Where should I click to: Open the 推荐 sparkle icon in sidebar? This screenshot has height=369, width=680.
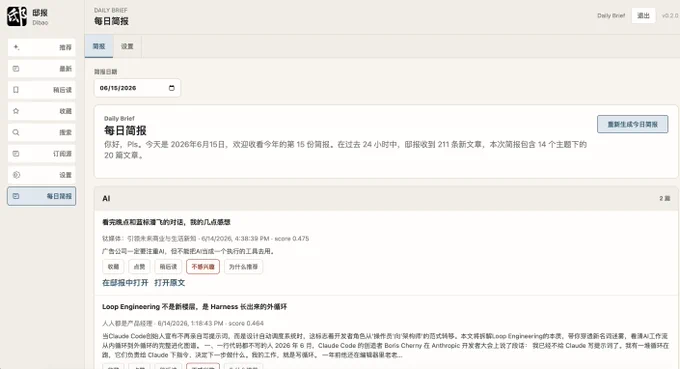pyautogui.click(x=16, y=47)
